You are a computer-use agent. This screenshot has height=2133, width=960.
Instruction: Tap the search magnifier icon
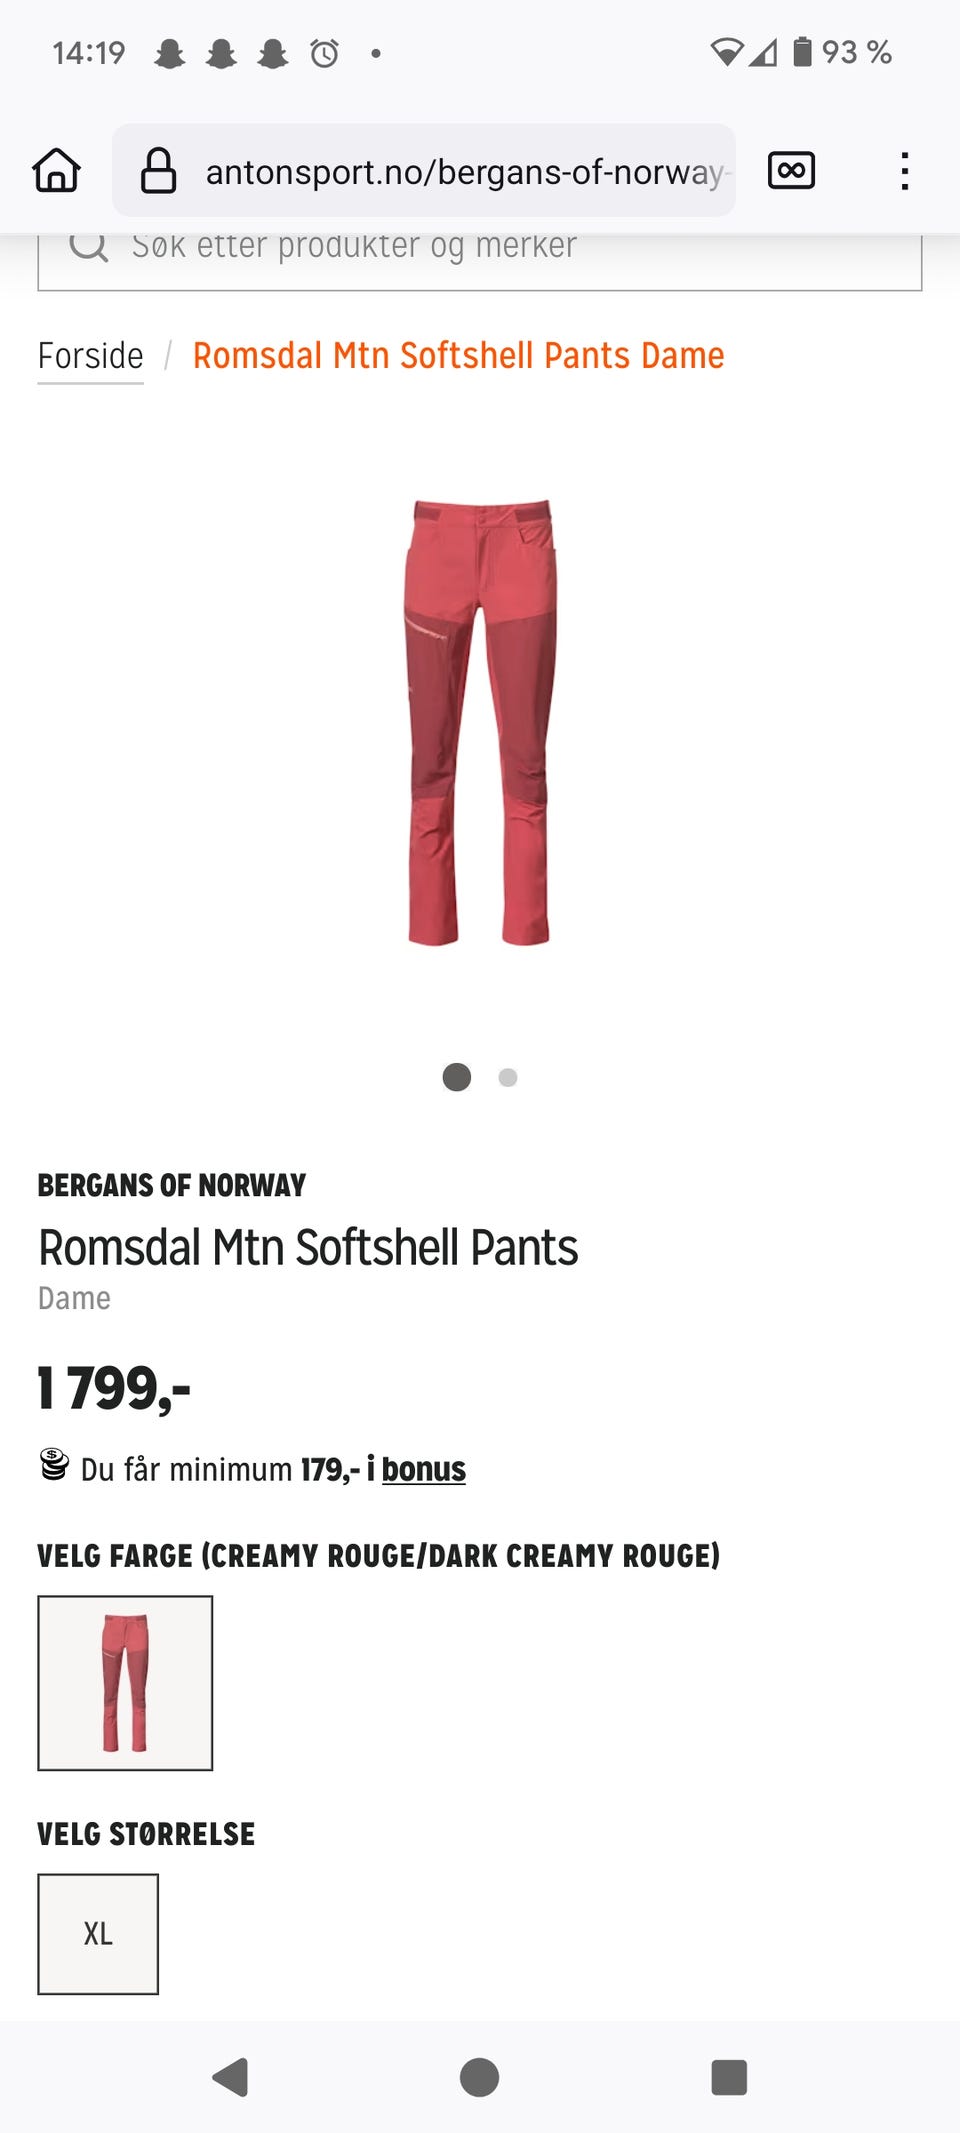pyautogui.click(x=88, y=245)
